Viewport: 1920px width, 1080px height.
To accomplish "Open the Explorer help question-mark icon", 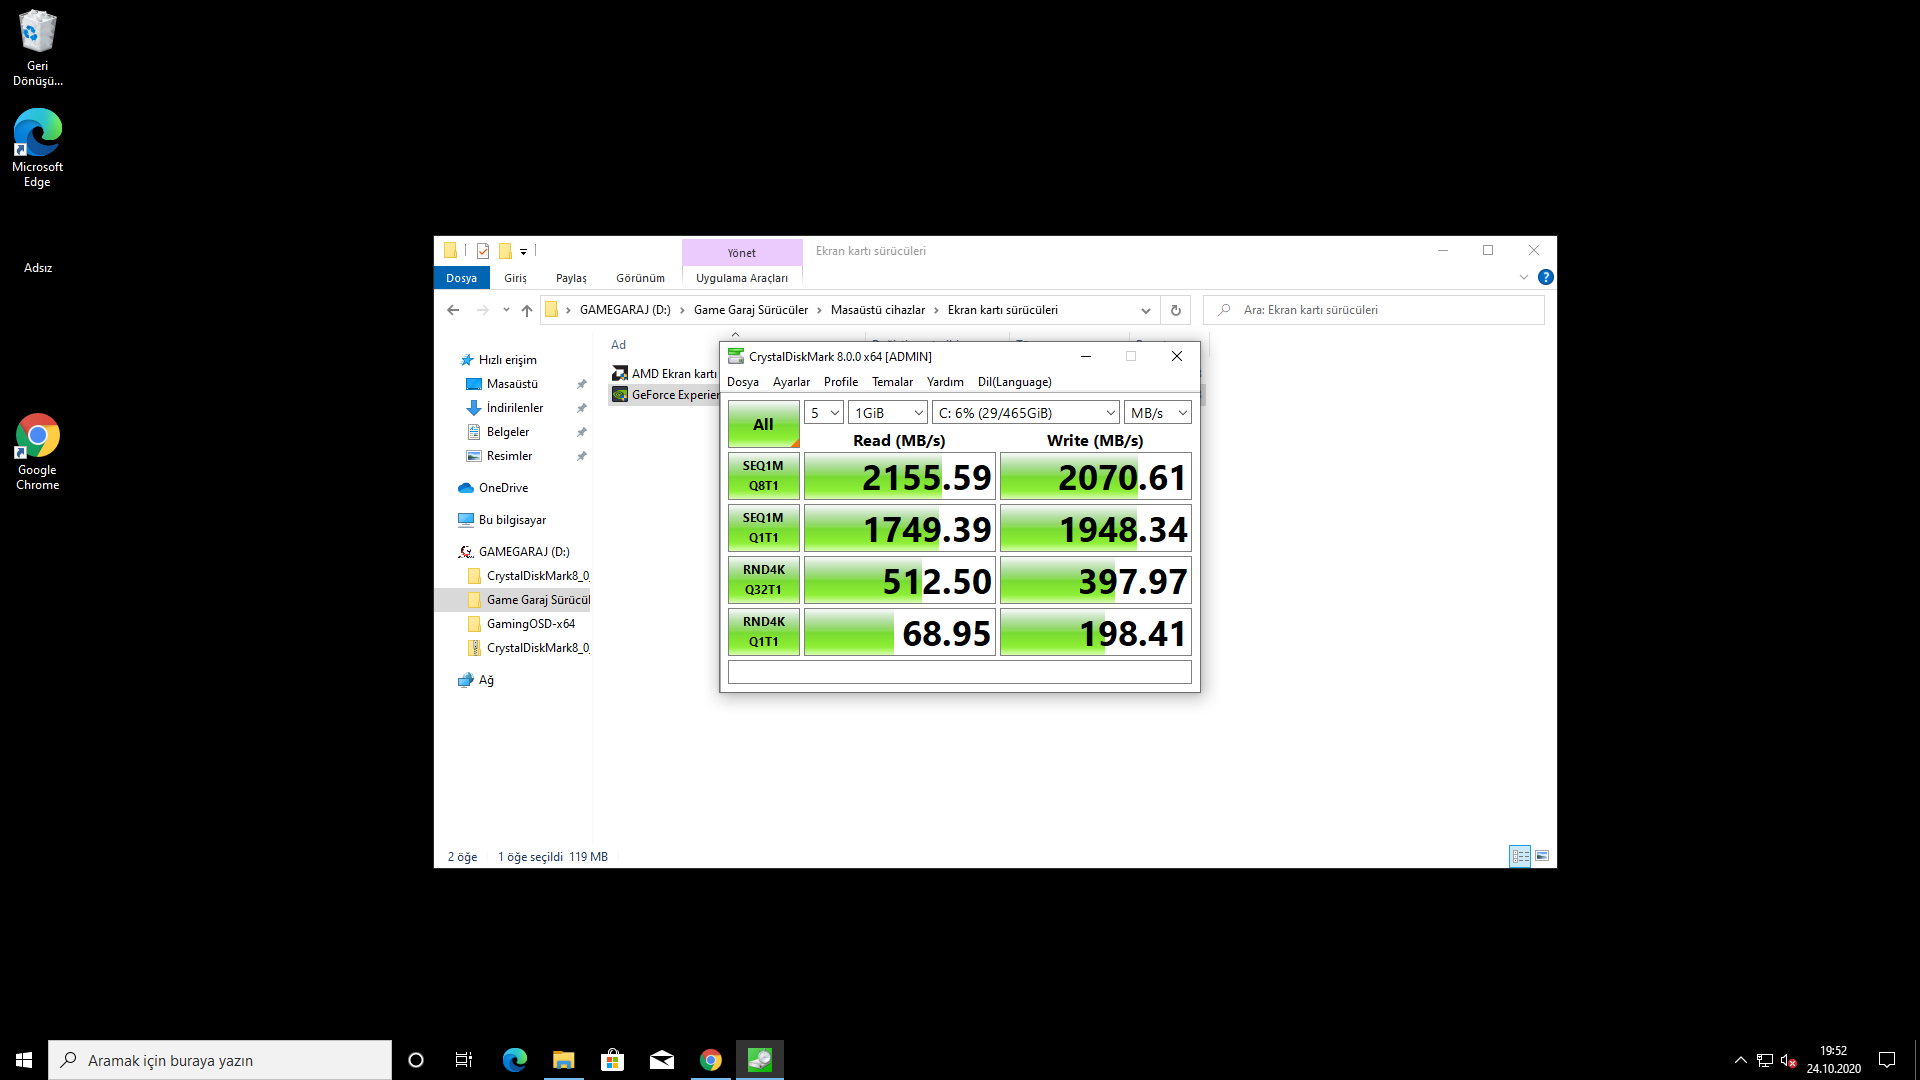I will (1545, 277).
